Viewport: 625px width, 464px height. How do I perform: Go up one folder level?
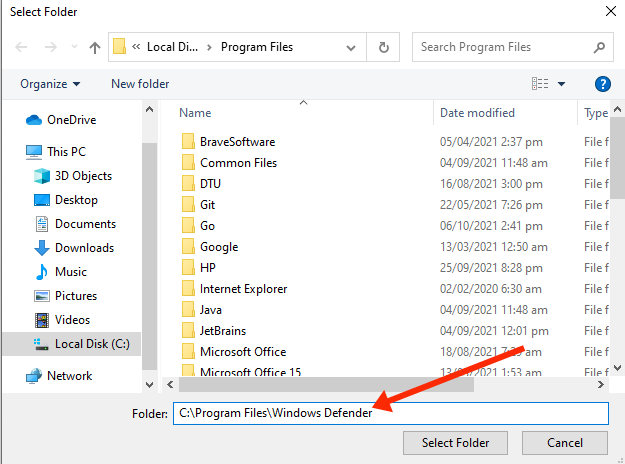click(x=95, y=47)
